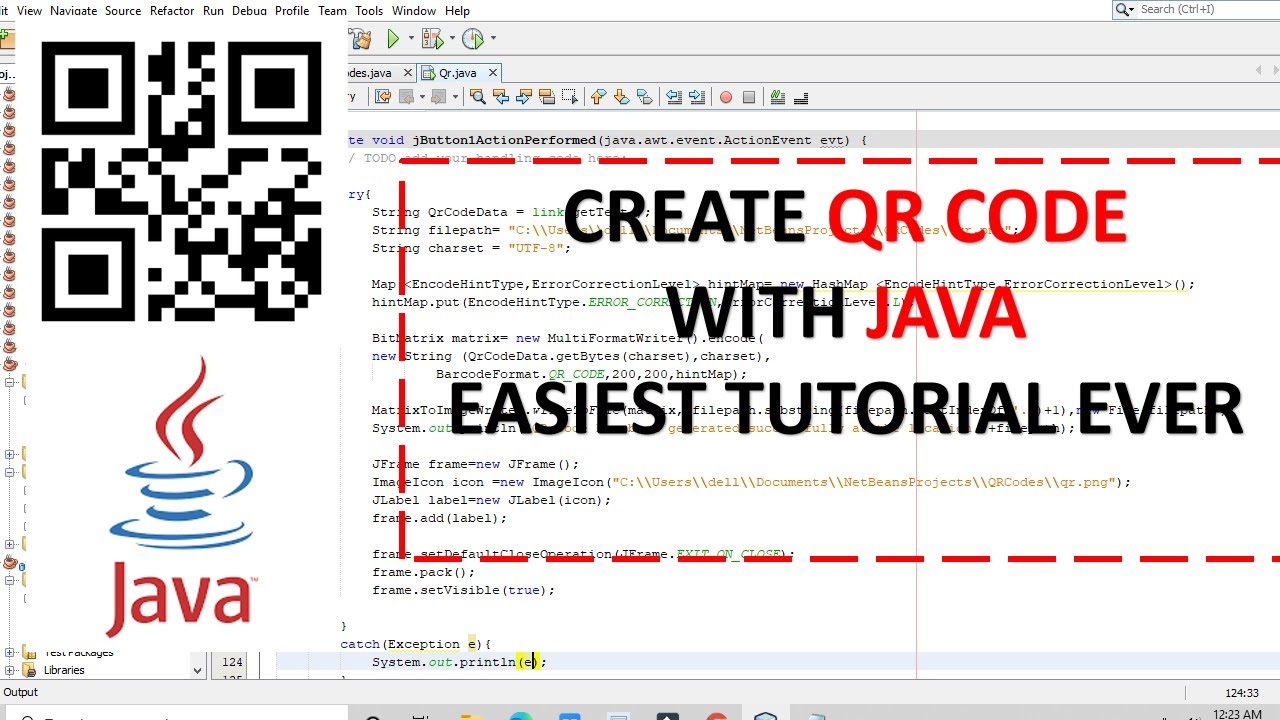The image size is (1280, 720).
Task: Expand the Test Packages tree node
Action: click(10, 653)
